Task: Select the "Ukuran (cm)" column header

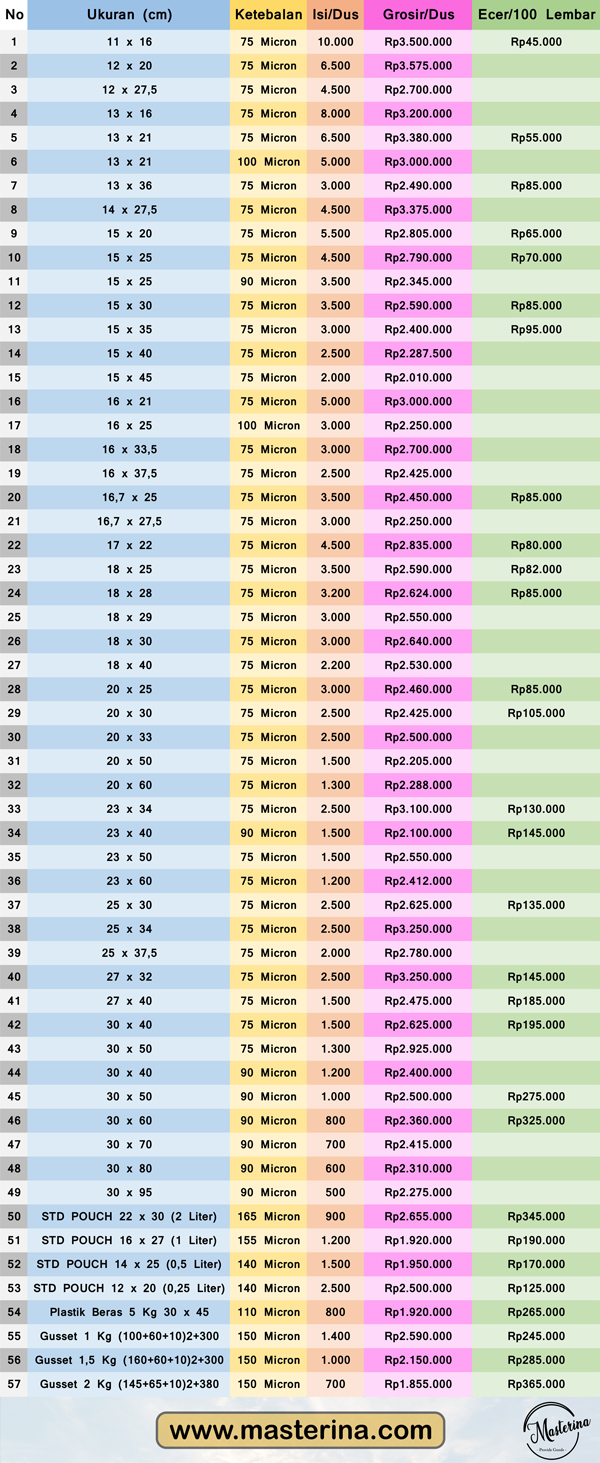Action: coord(129,15)
